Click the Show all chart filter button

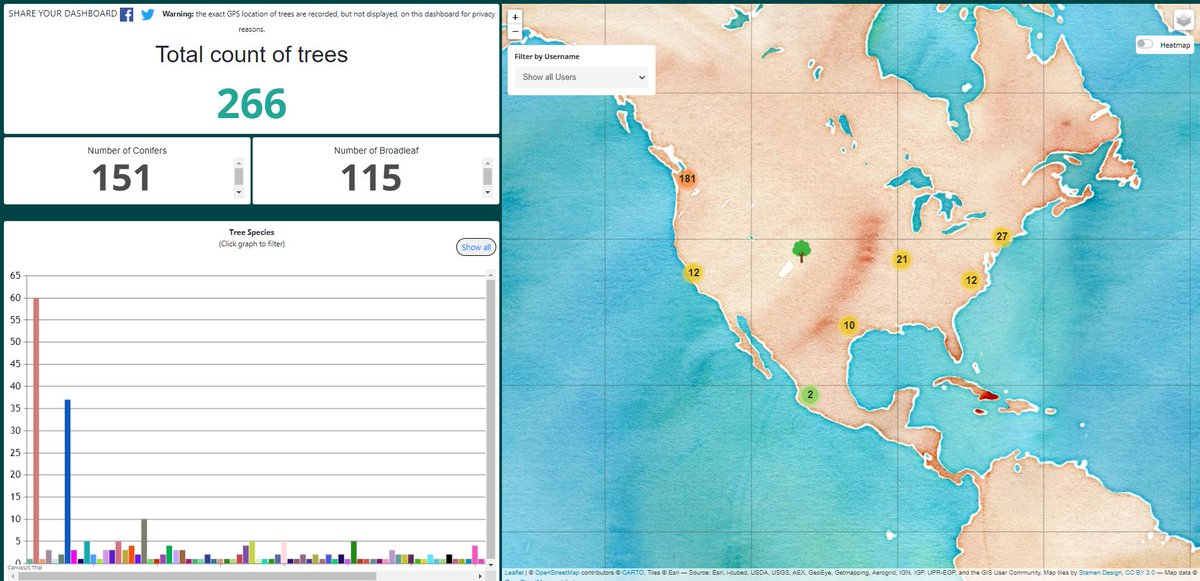click(475, 246)
